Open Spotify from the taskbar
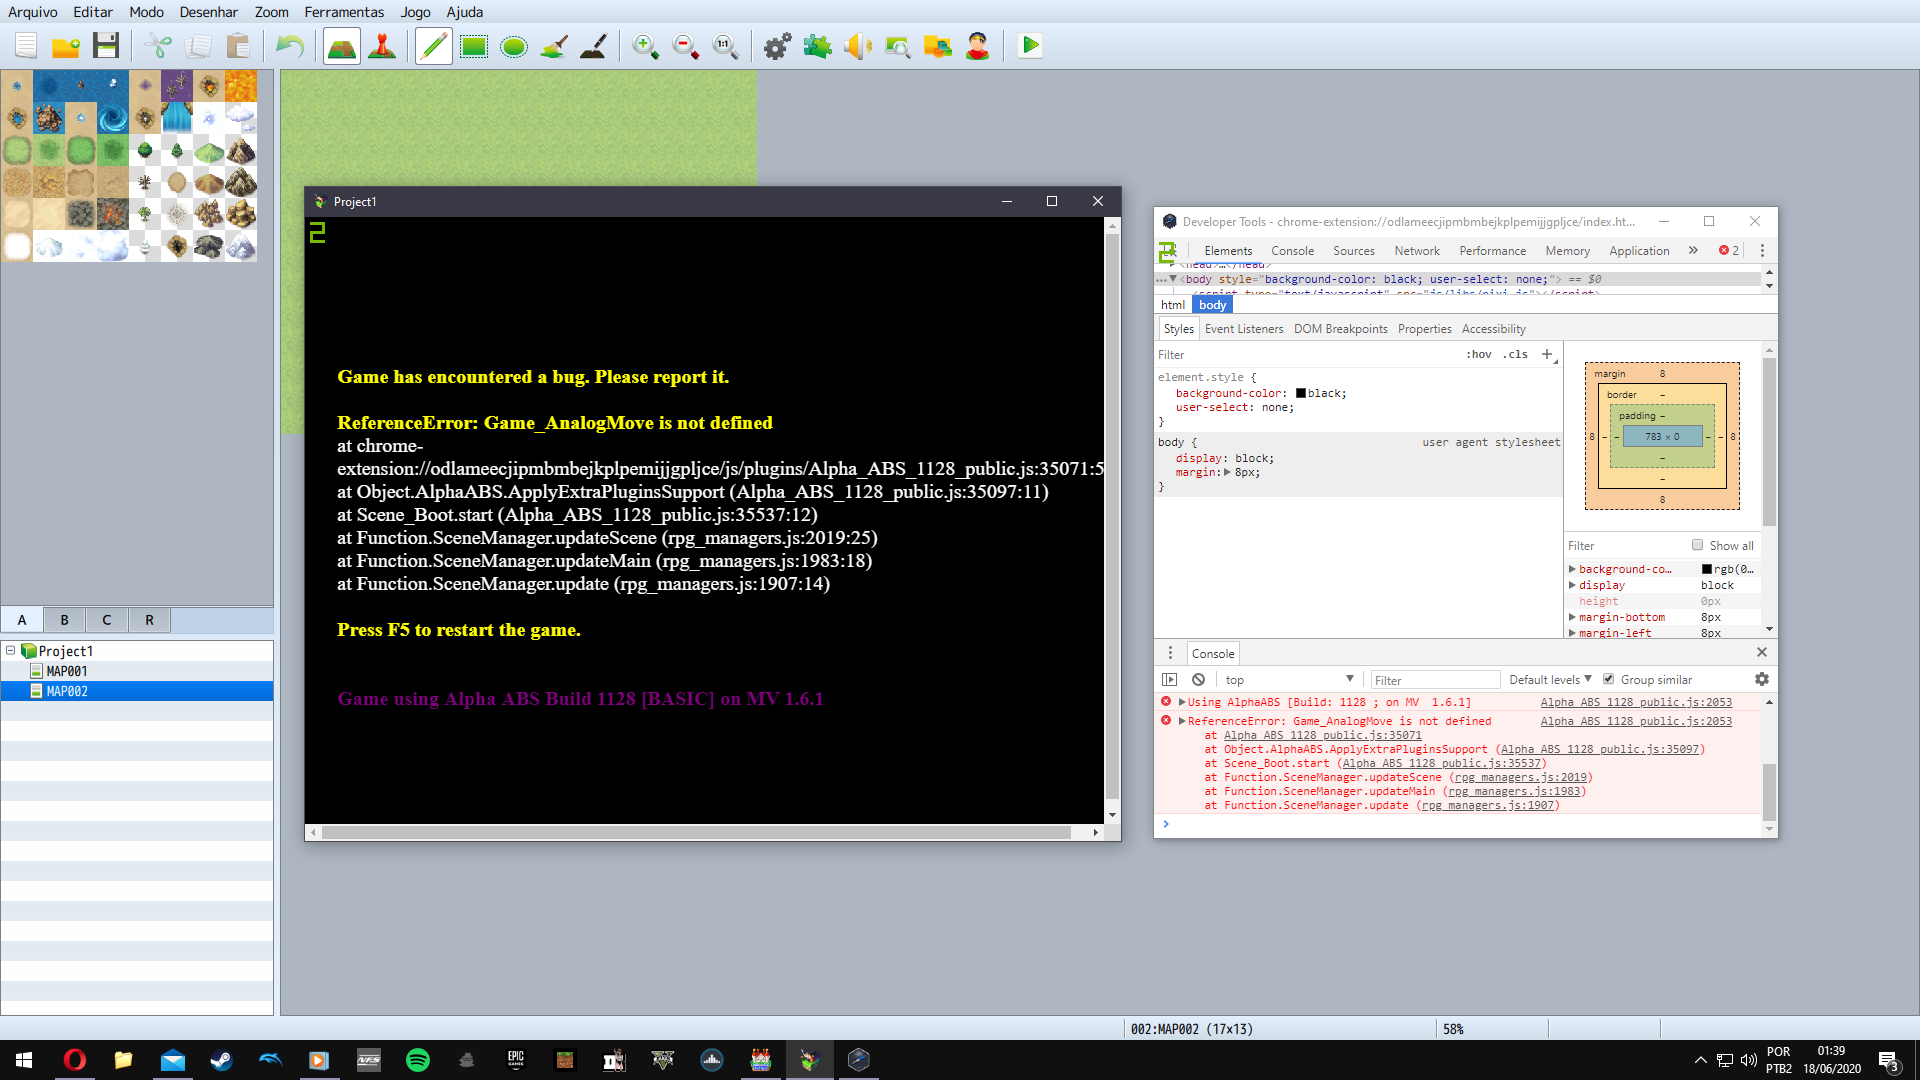The height and width of the screenshot is (1080, 1920). pyautogui.click(x=418, y=1060)
